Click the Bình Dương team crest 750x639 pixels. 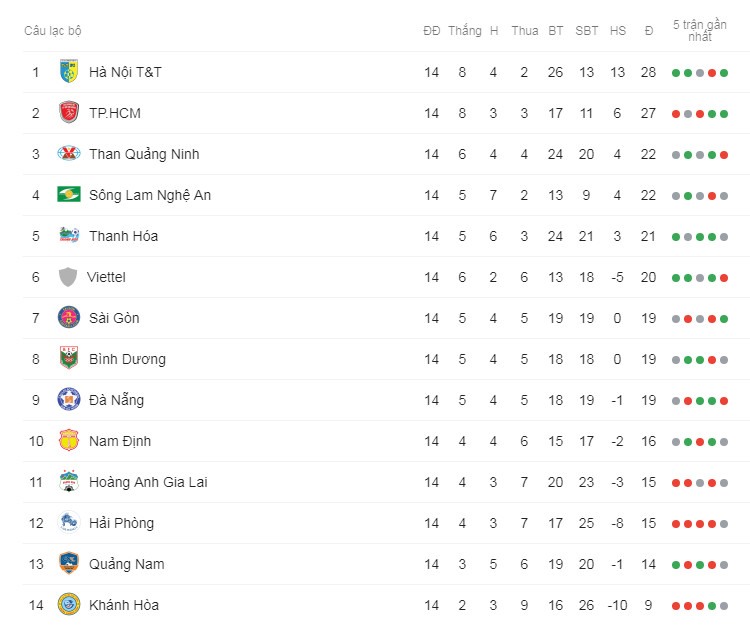68,358
